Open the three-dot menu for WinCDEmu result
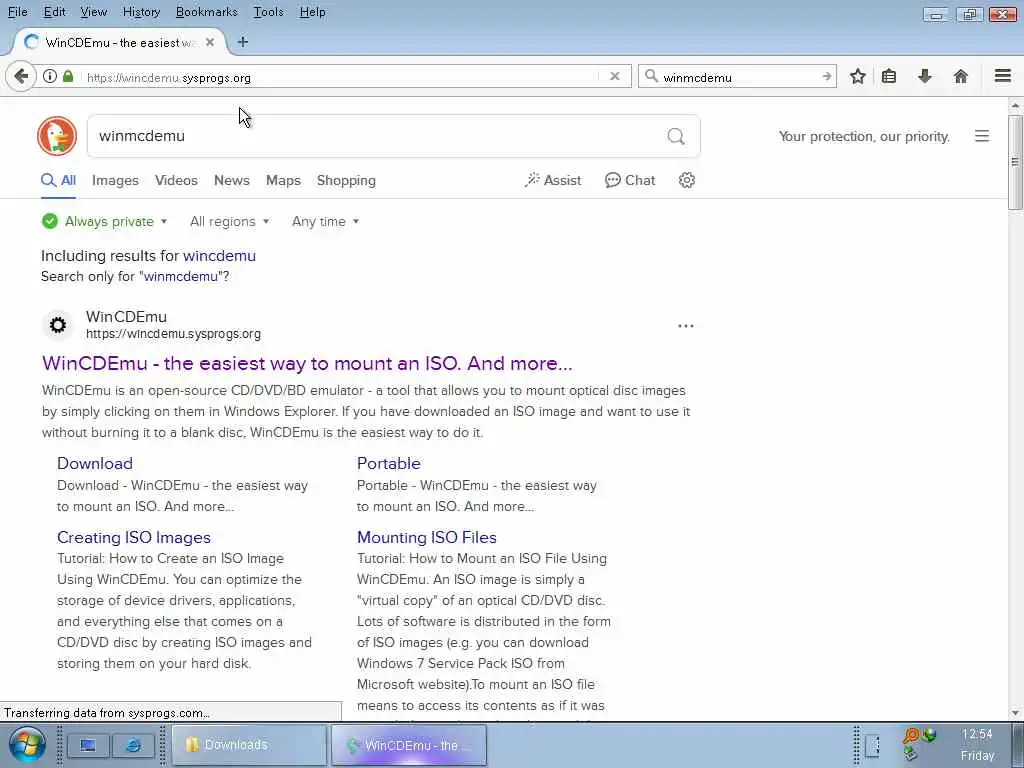Viewport: 1024px width, 768px height. 686,325
